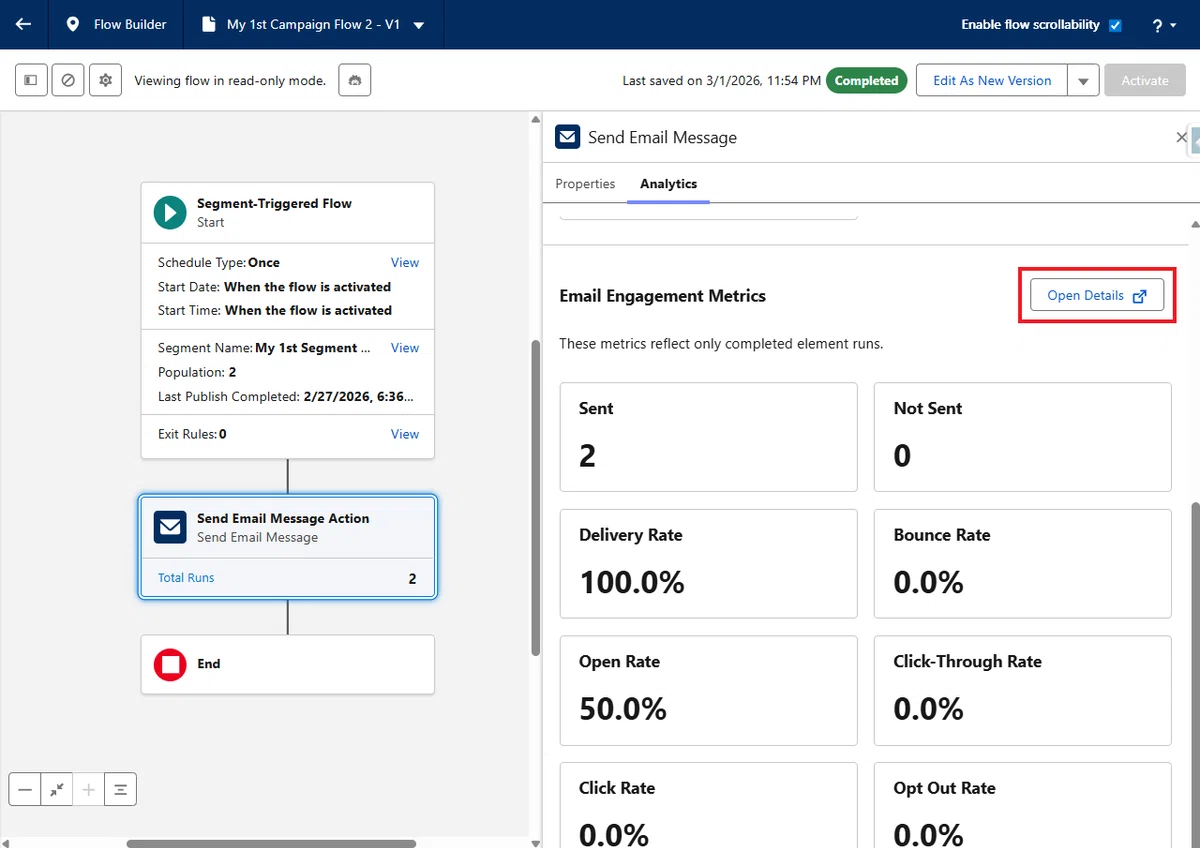1200x848 pixels.
Task: Expand Edit As New Version dropdown arrow
Action: (1083, 81)
